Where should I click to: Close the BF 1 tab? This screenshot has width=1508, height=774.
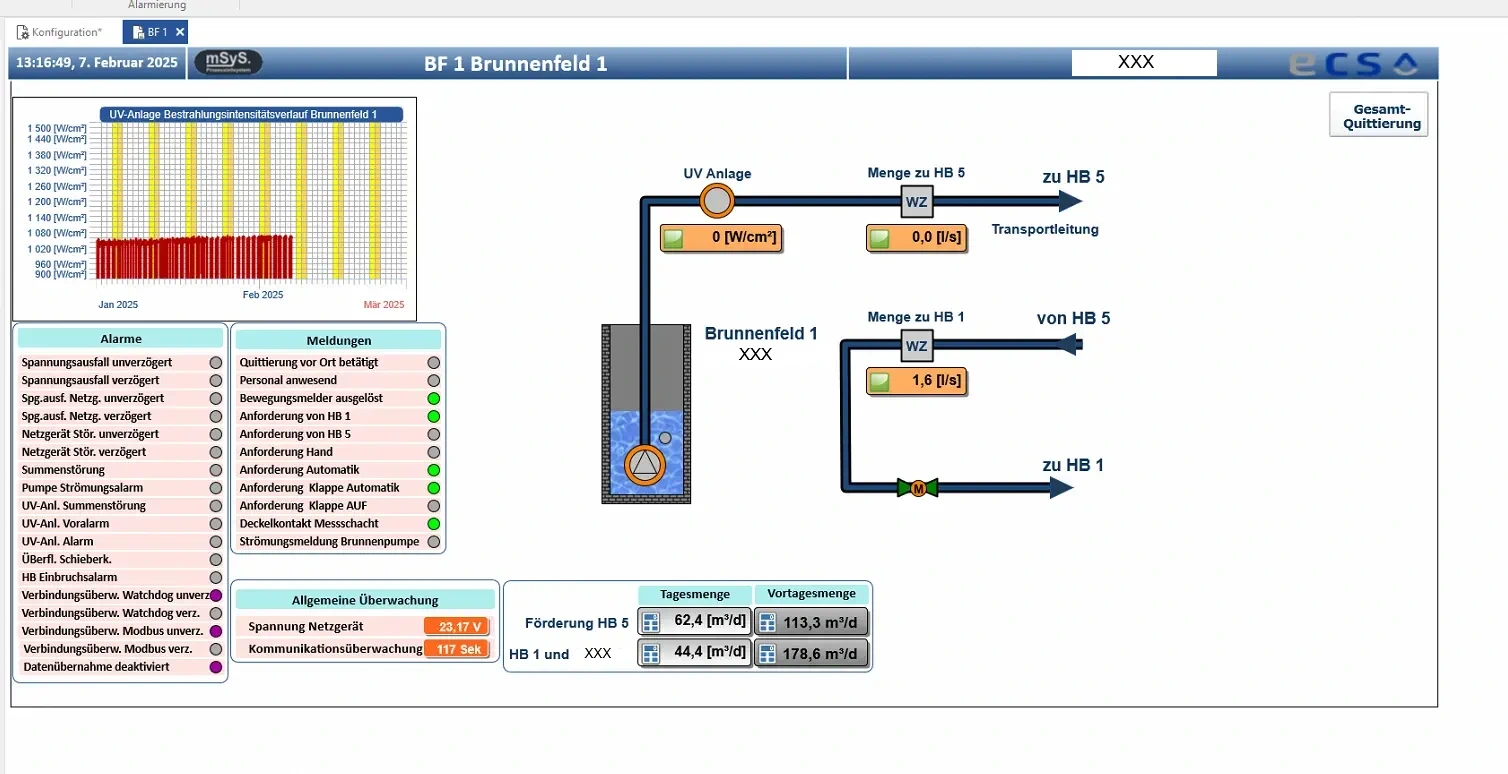pos(180,32)
